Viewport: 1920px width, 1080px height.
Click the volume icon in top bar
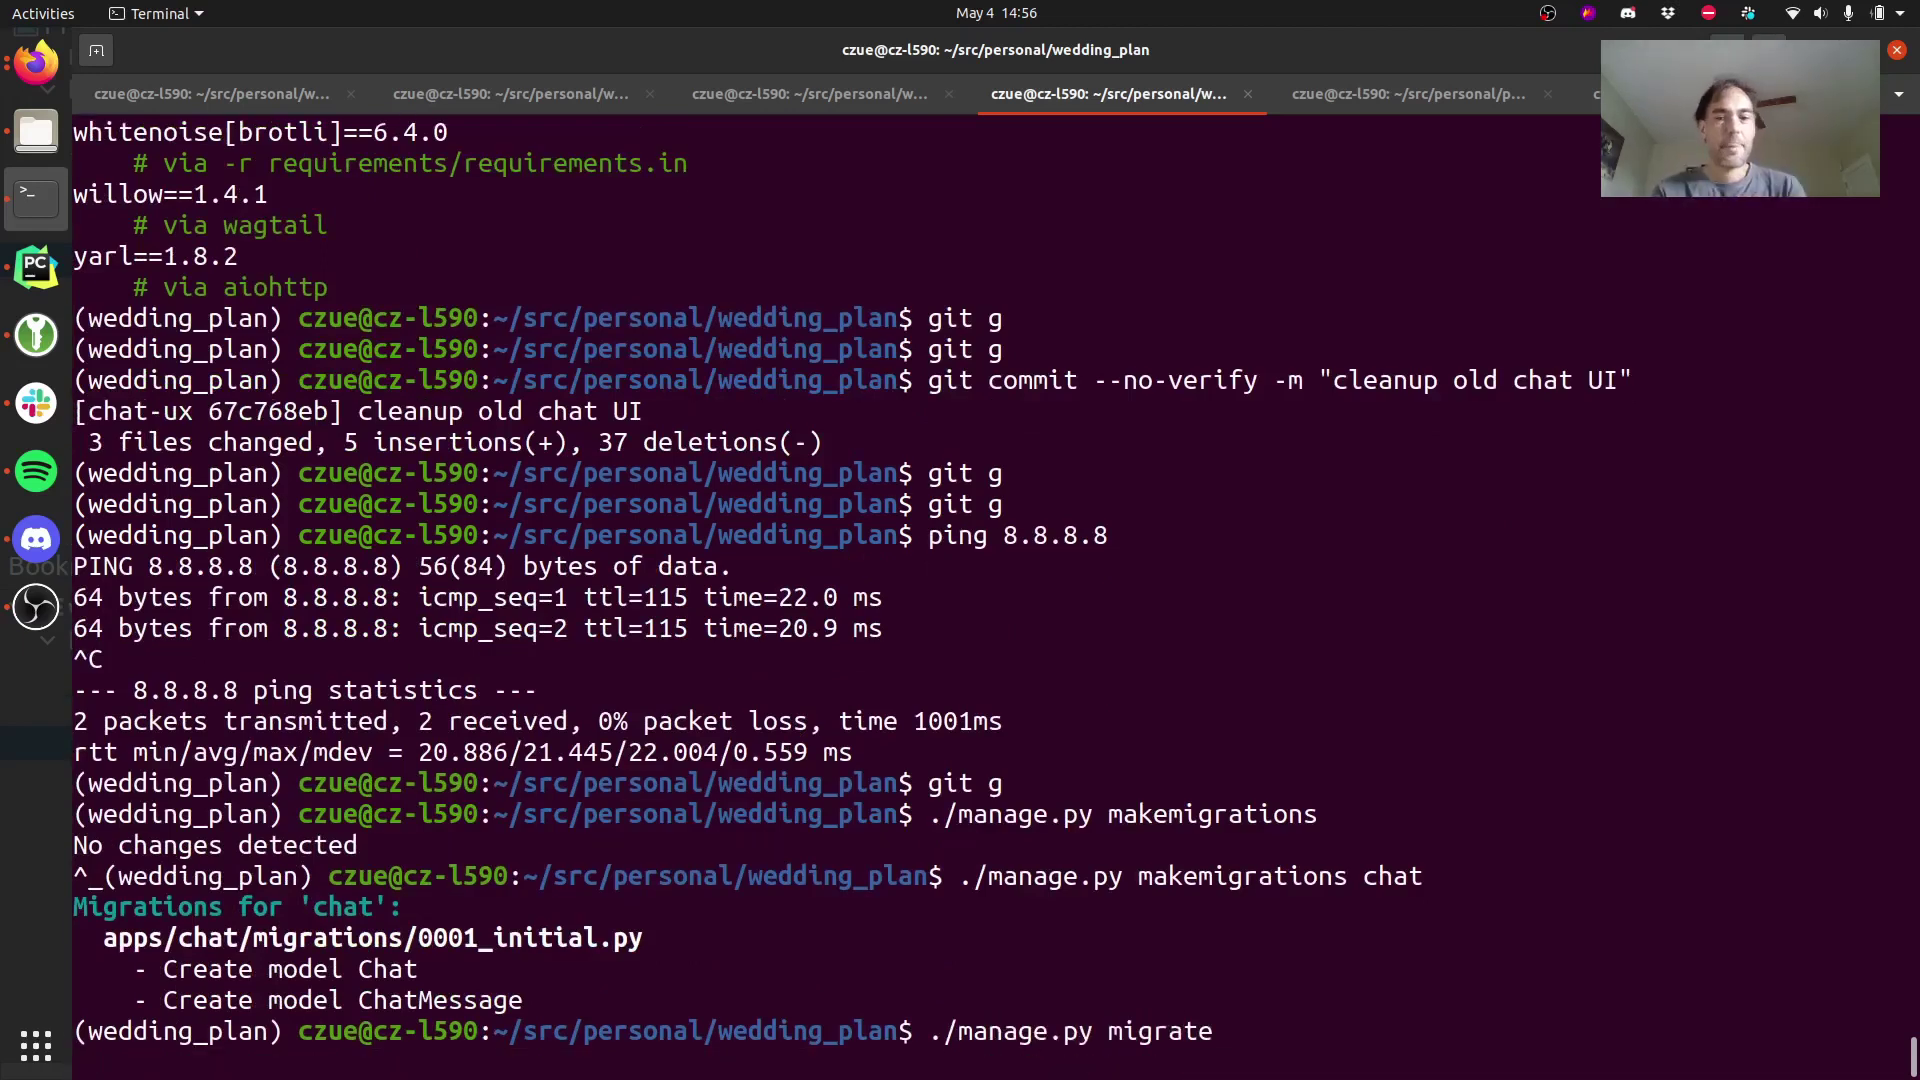pos(1820,13)
